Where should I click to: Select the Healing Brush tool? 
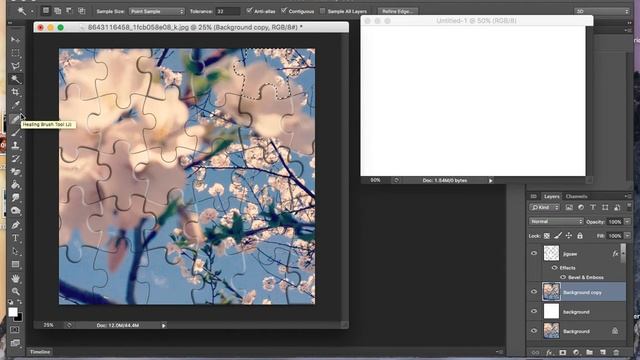pyautogui.click(x=16, y=119)
